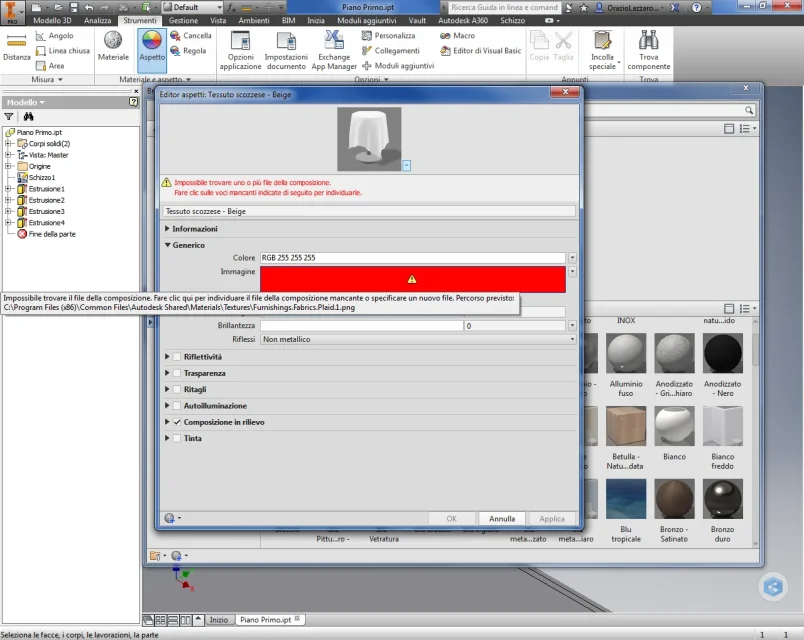Open the Immagine dropdown arrow
804x640 pixels.
click(572, 271)
